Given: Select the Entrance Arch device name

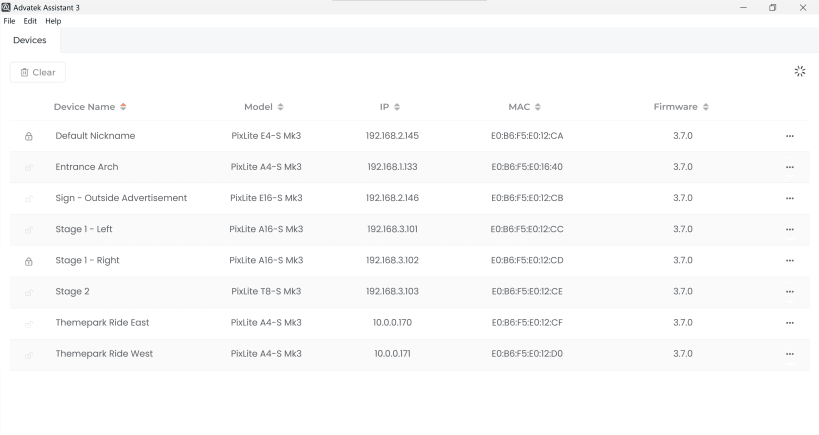Looking at the screenshot, I should pyautogui.click(x=87, y=167).
